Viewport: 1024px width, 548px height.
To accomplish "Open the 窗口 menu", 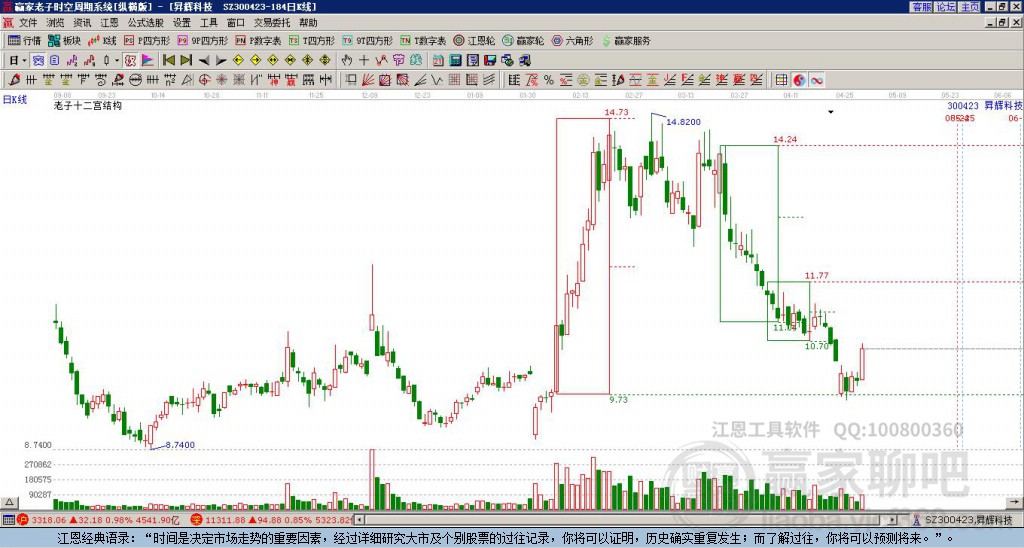I will click(236, 23).
